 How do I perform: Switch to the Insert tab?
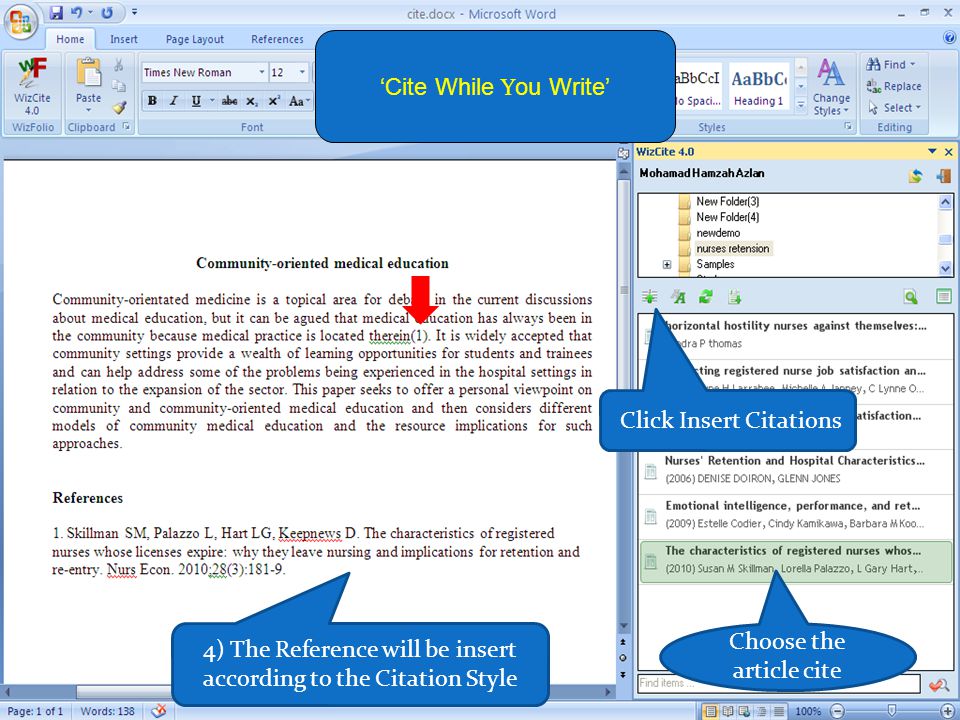[x=124, y=39]
